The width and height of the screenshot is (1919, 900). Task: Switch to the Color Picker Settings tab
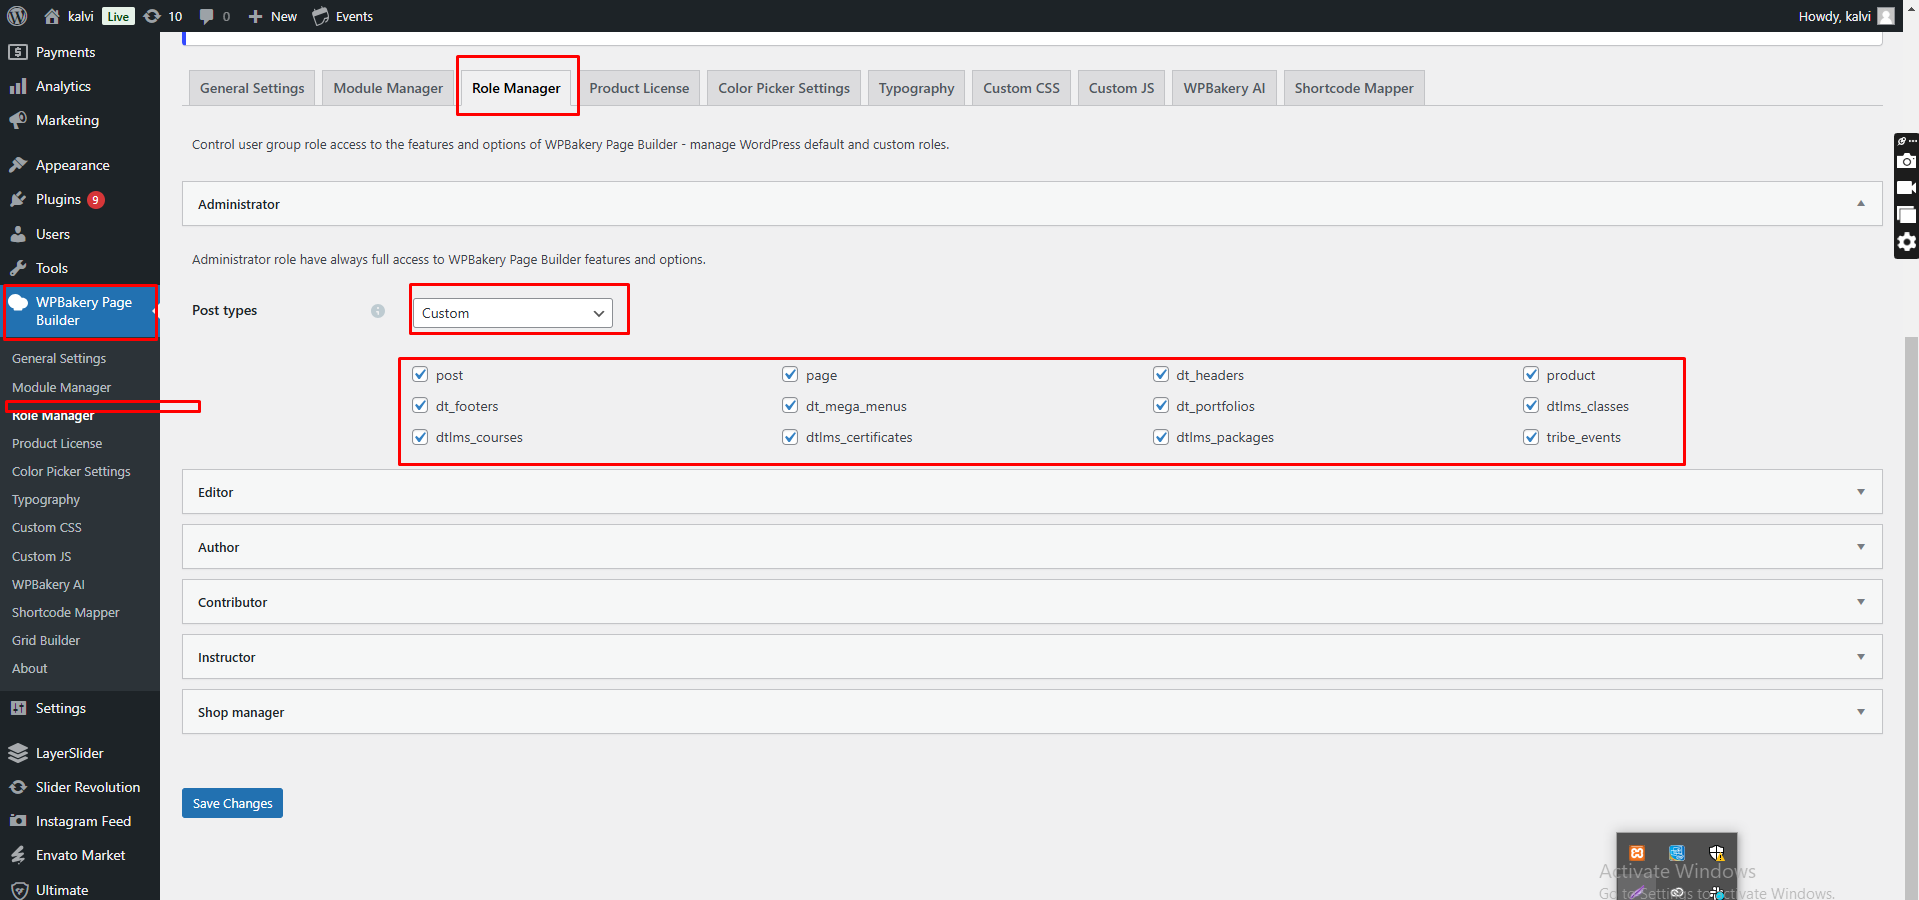click(x=784, y=88)
